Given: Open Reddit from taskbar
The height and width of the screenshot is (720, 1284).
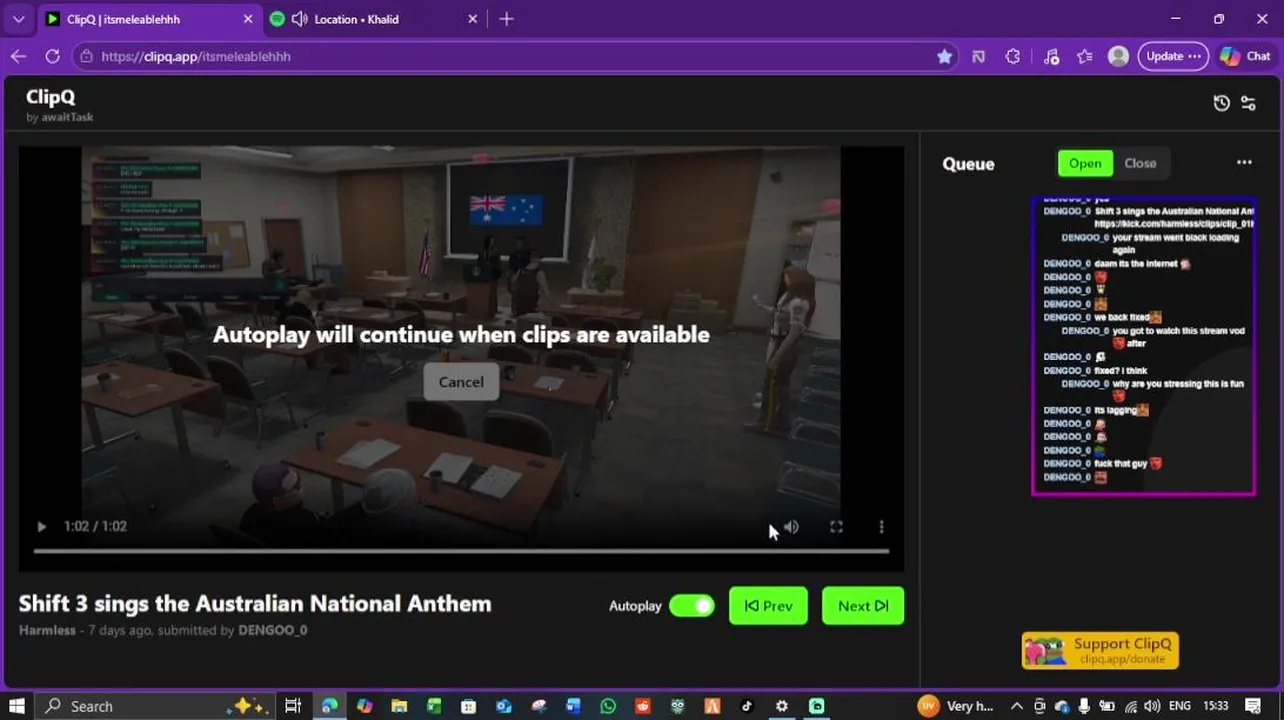Looking at the screenshot, I should pyautogui.click(x=642, y=706).
